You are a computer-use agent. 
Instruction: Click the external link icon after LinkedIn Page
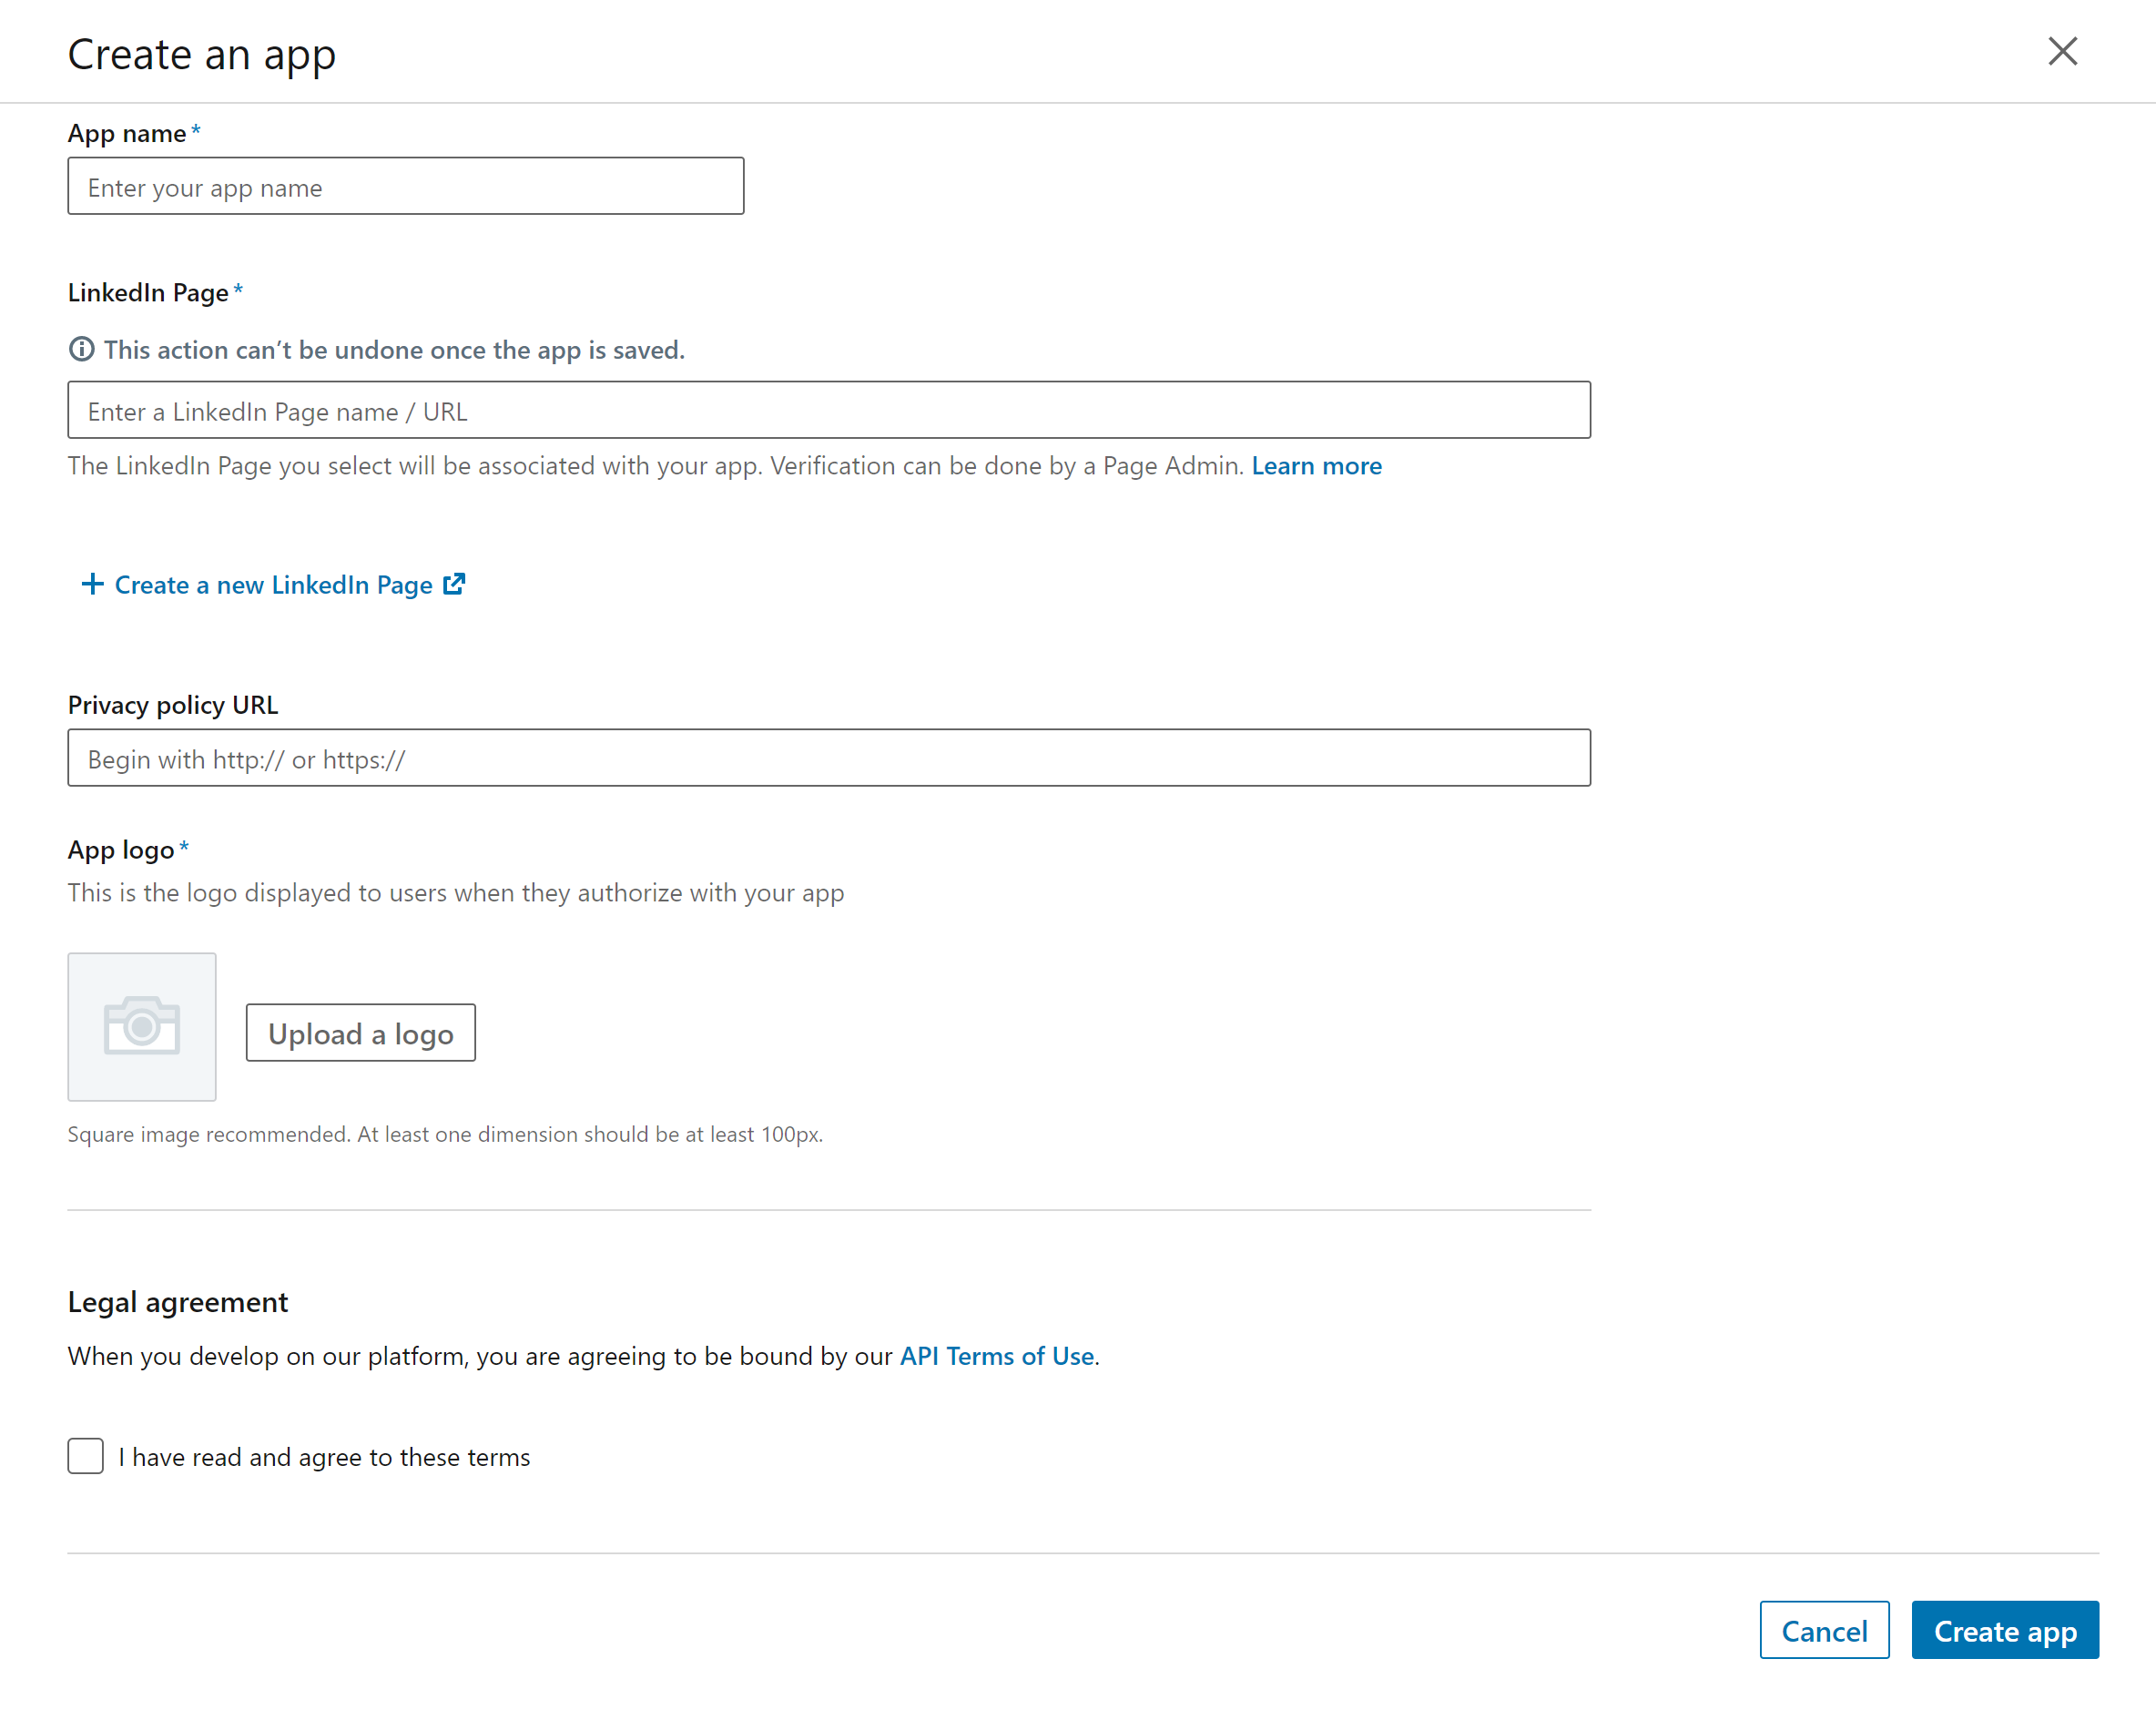(454, 584)
